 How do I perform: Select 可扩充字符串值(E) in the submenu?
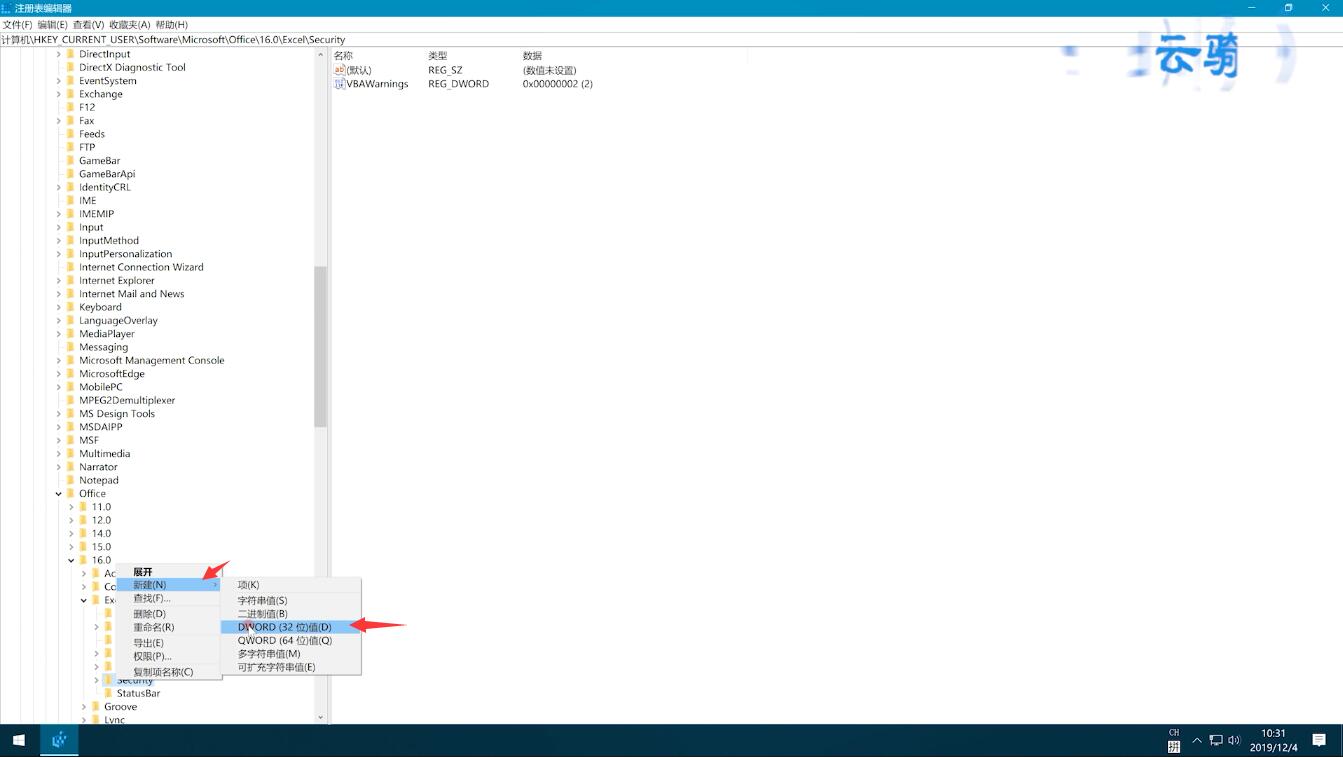pos(290,667)
